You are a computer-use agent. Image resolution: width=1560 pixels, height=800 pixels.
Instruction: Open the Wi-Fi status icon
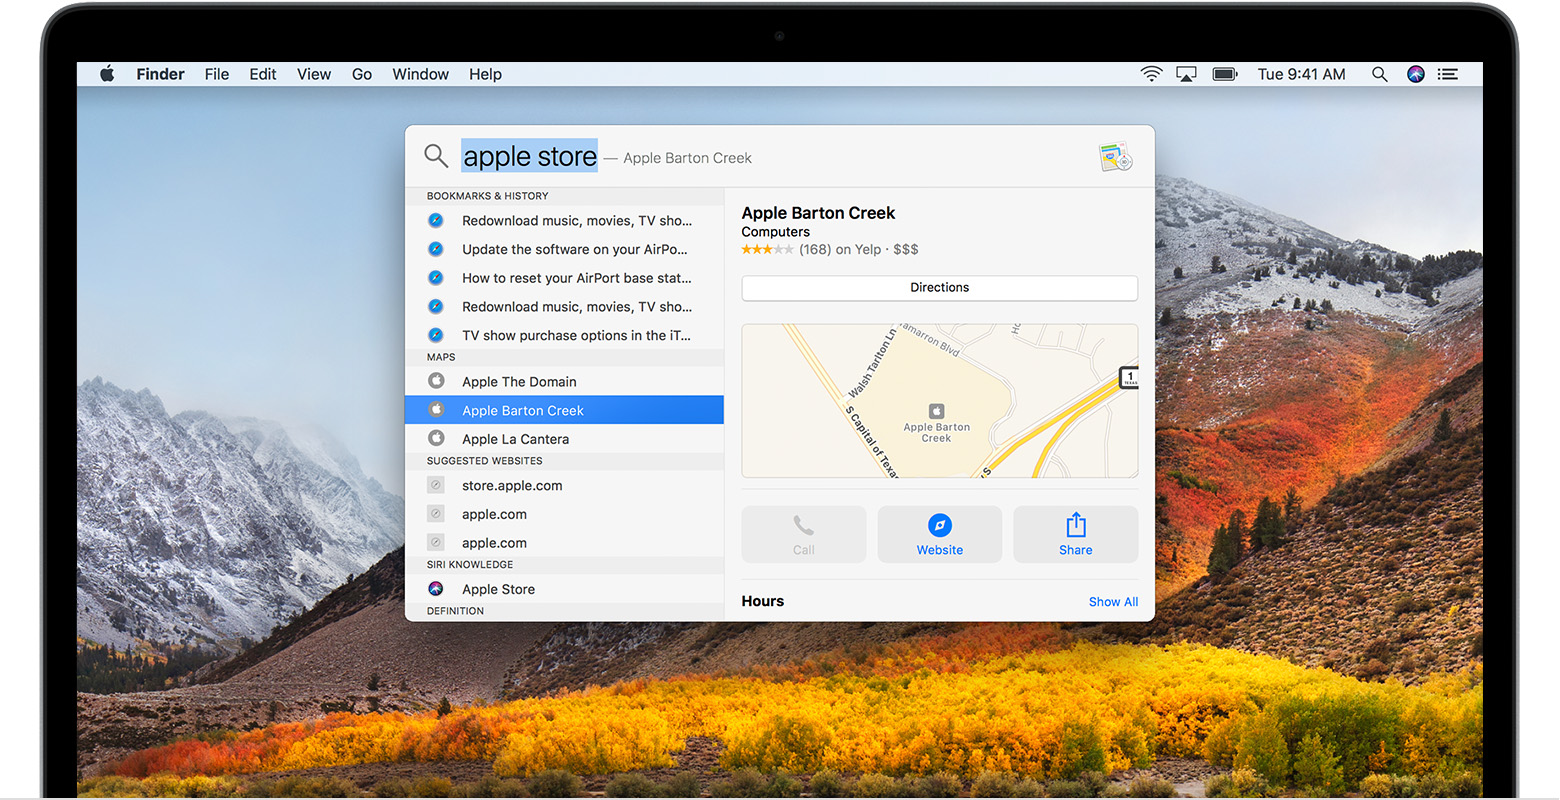1151,73
